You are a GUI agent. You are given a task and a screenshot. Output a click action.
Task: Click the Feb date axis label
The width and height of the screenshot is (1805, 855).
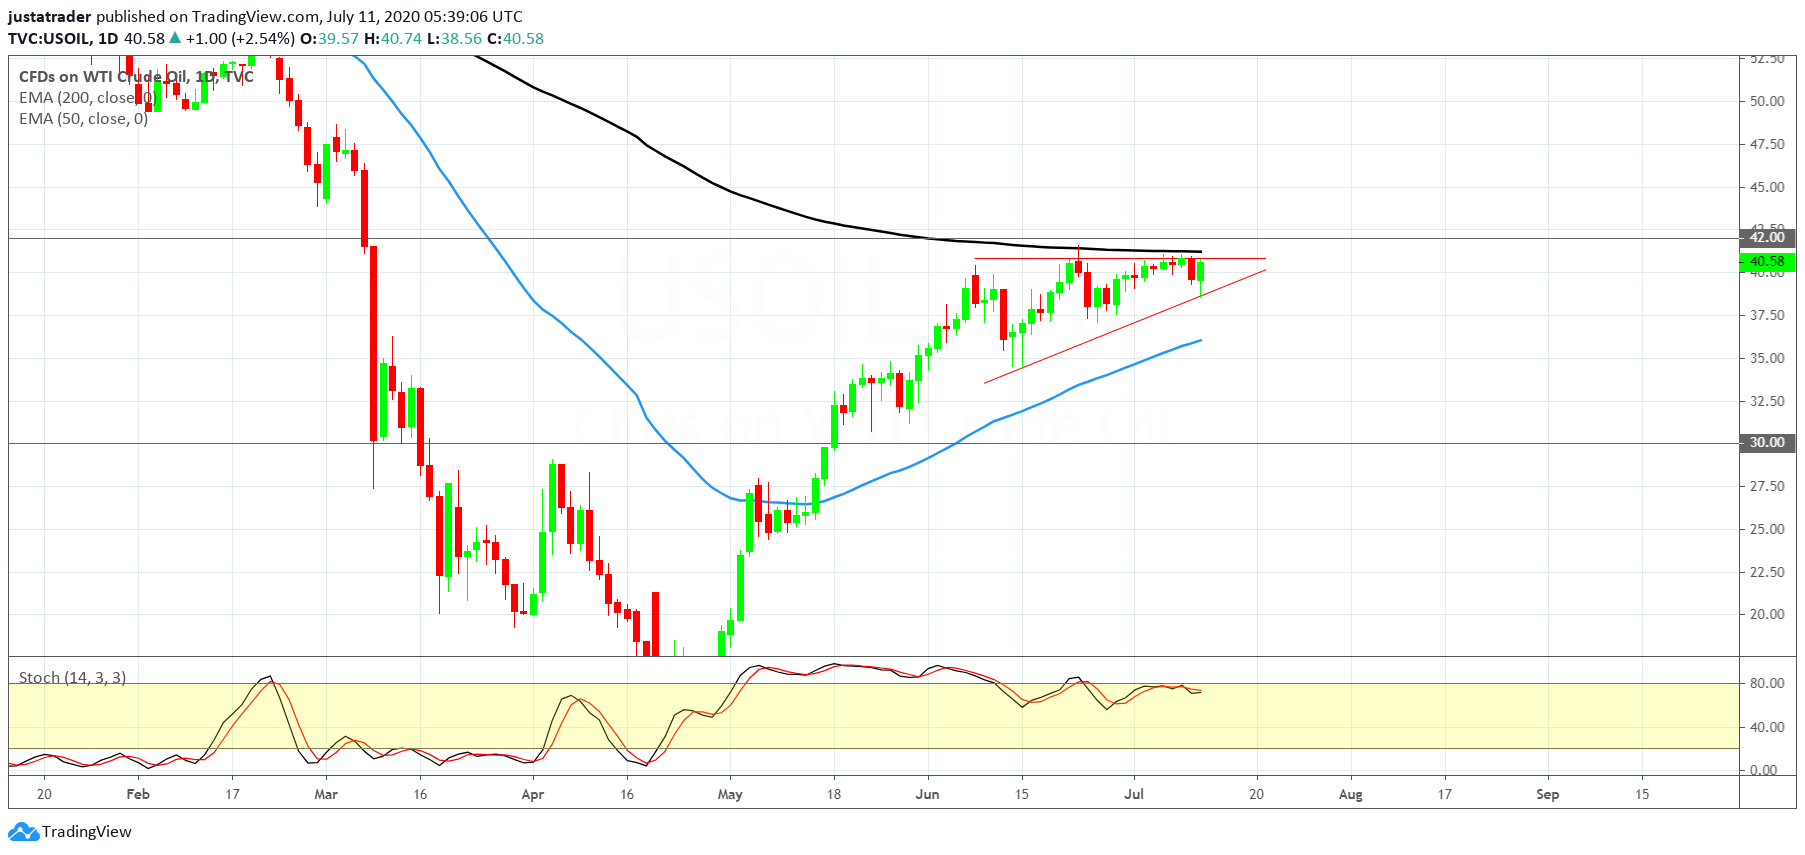click(x=138, y=795)
